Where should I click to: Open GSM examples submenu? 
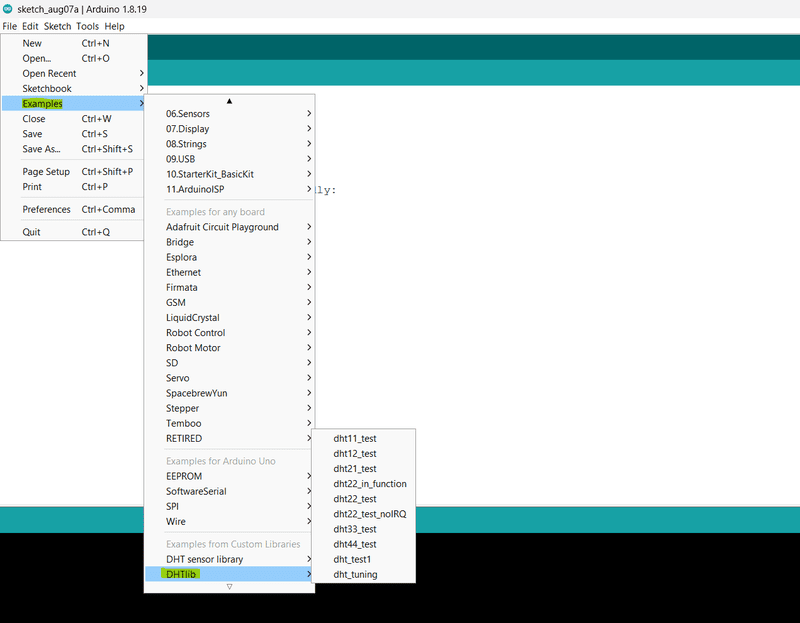click(x=229, y=303)
